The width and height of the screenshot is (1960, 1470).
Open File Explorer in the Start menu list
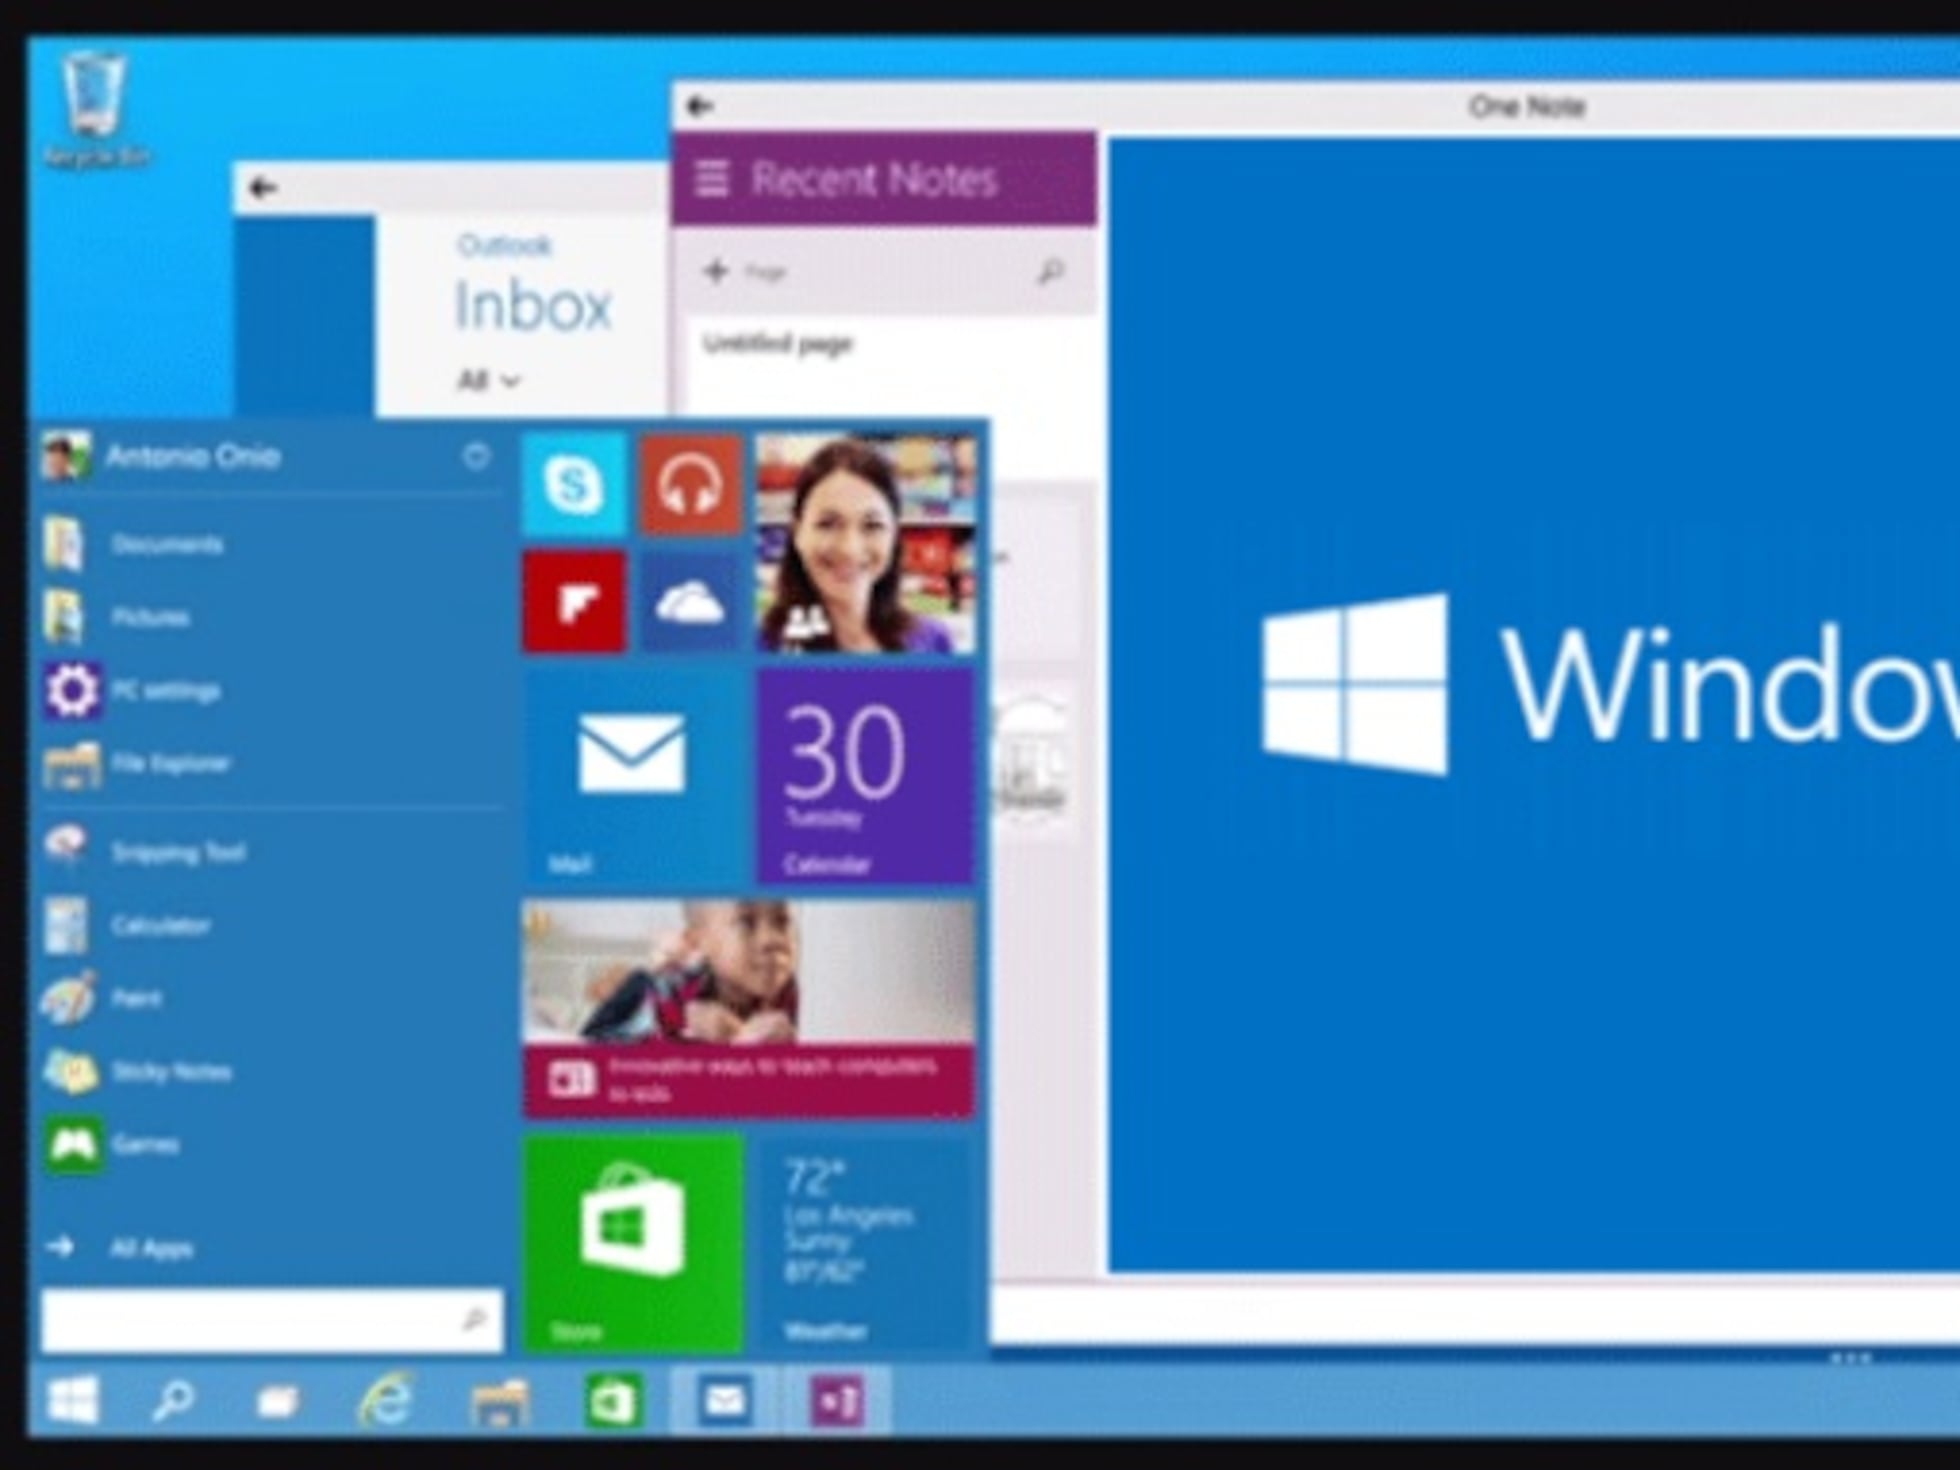click(x=137, y=764)
